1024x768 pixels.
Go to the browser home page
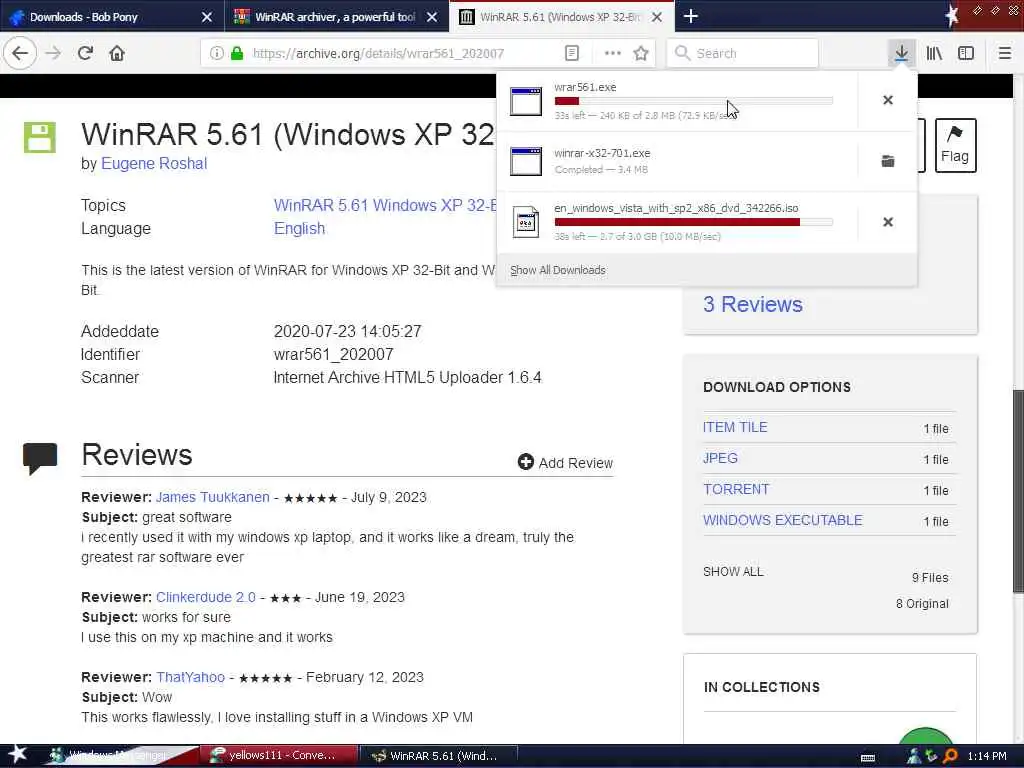coord(117,53)
